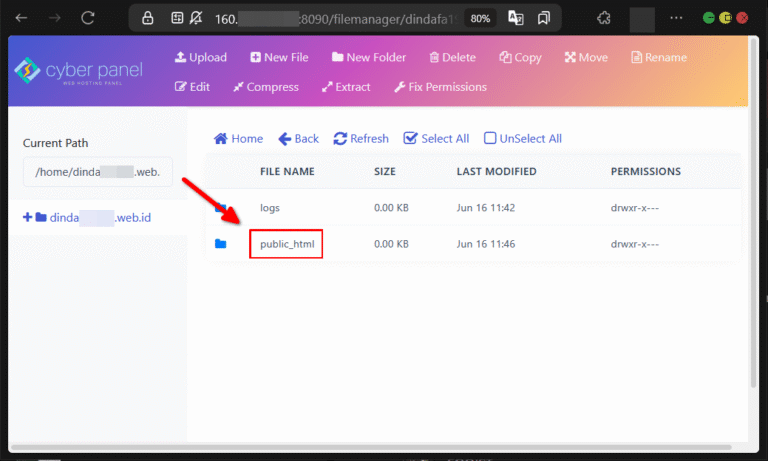Image resolution: width=768 pixels, height=461 pixels.
Task: Click logs modified date Jun 16 11:42
Action: [485, 208]
